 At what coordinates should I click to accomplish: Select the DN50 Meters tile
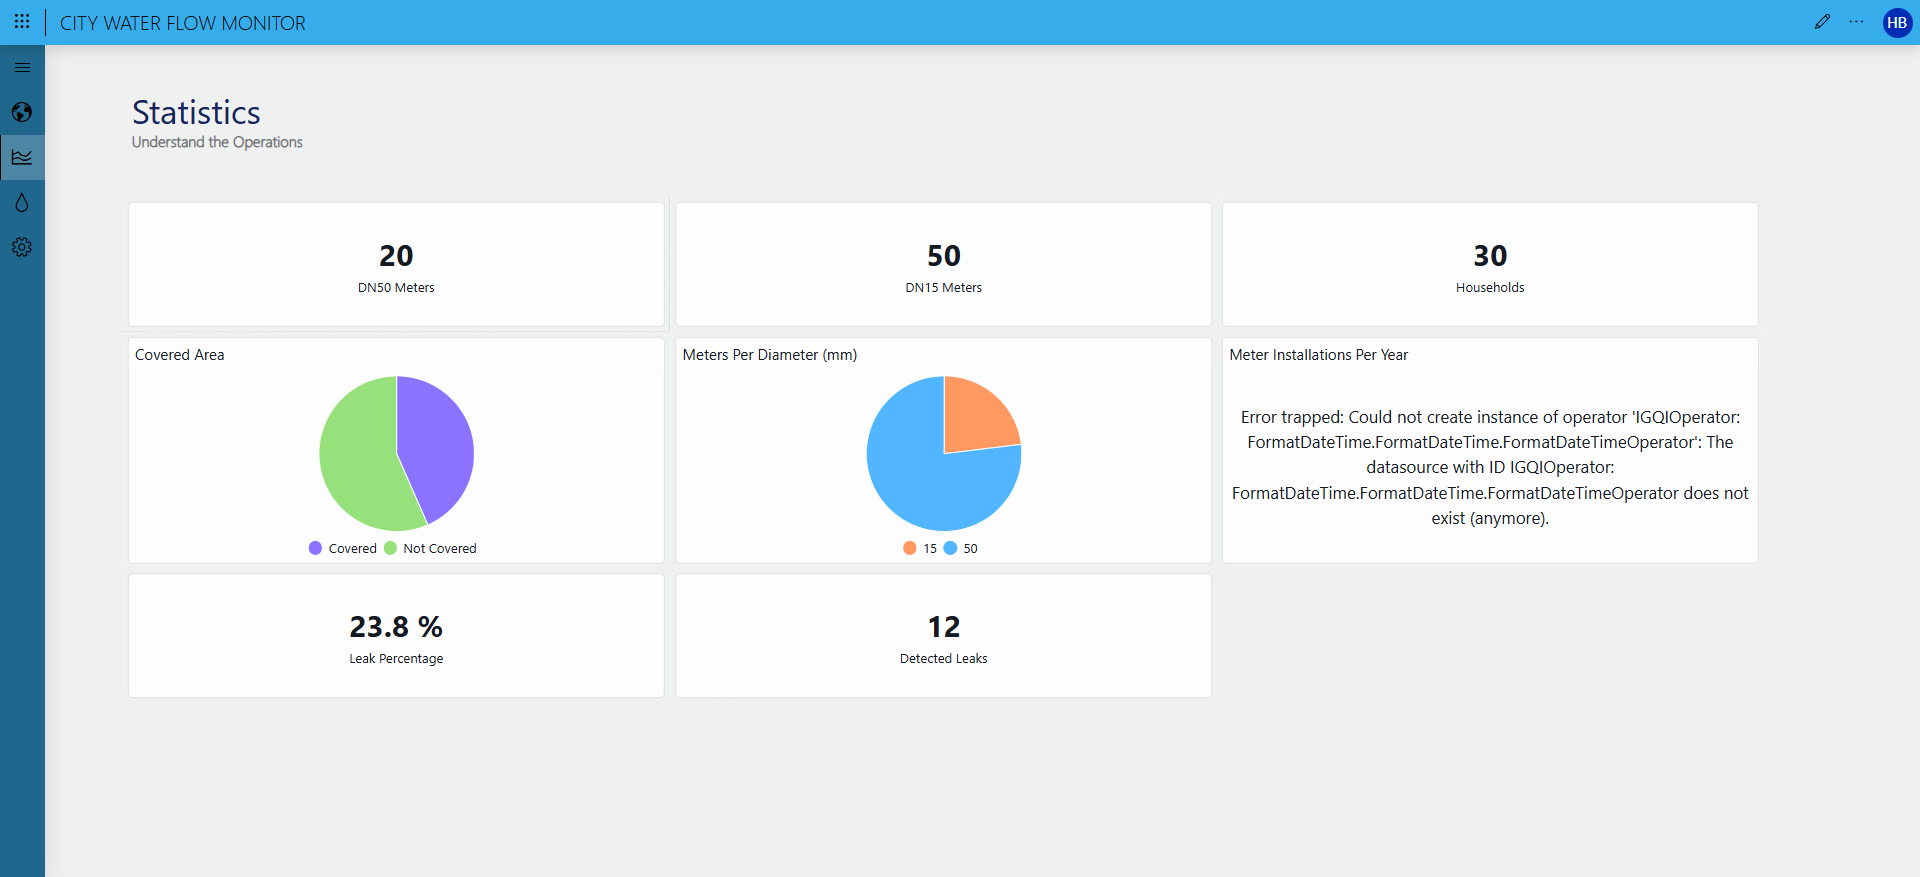coord(396,265)
